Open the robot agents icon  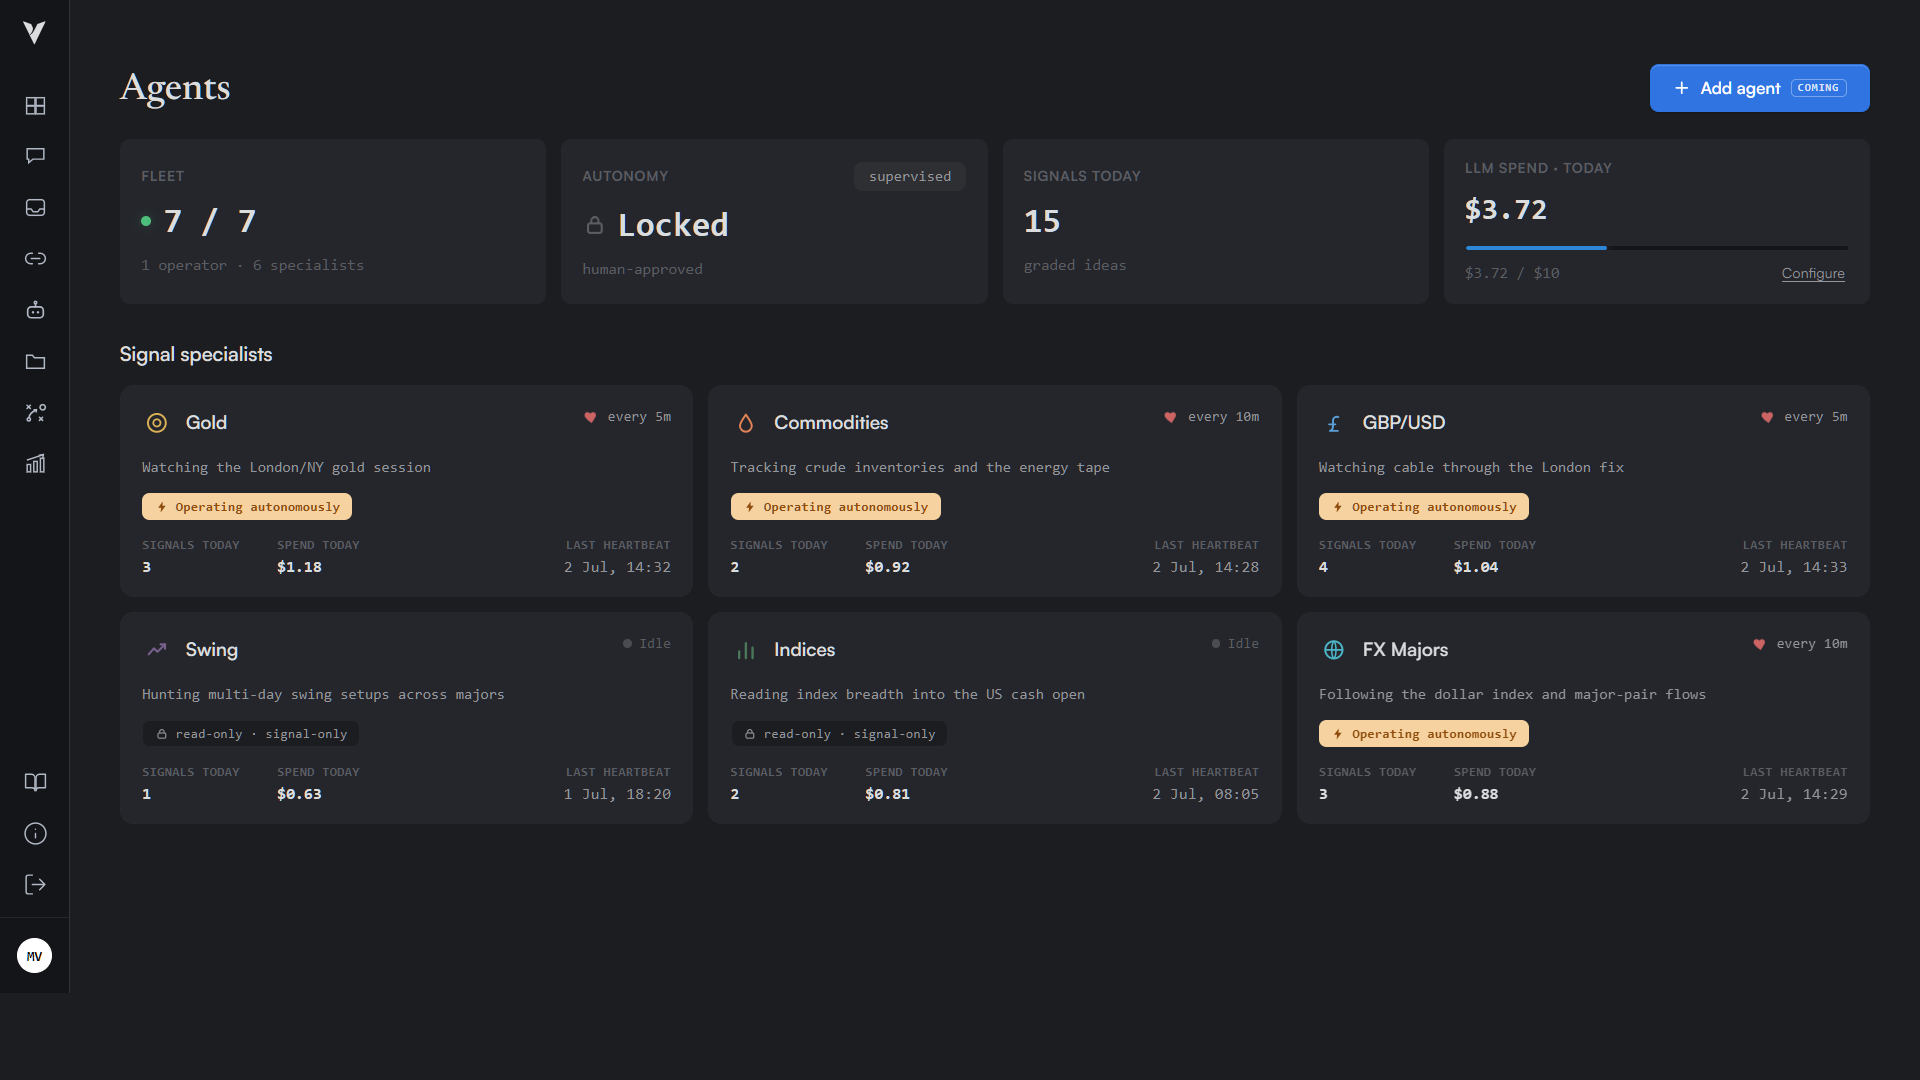35,310
